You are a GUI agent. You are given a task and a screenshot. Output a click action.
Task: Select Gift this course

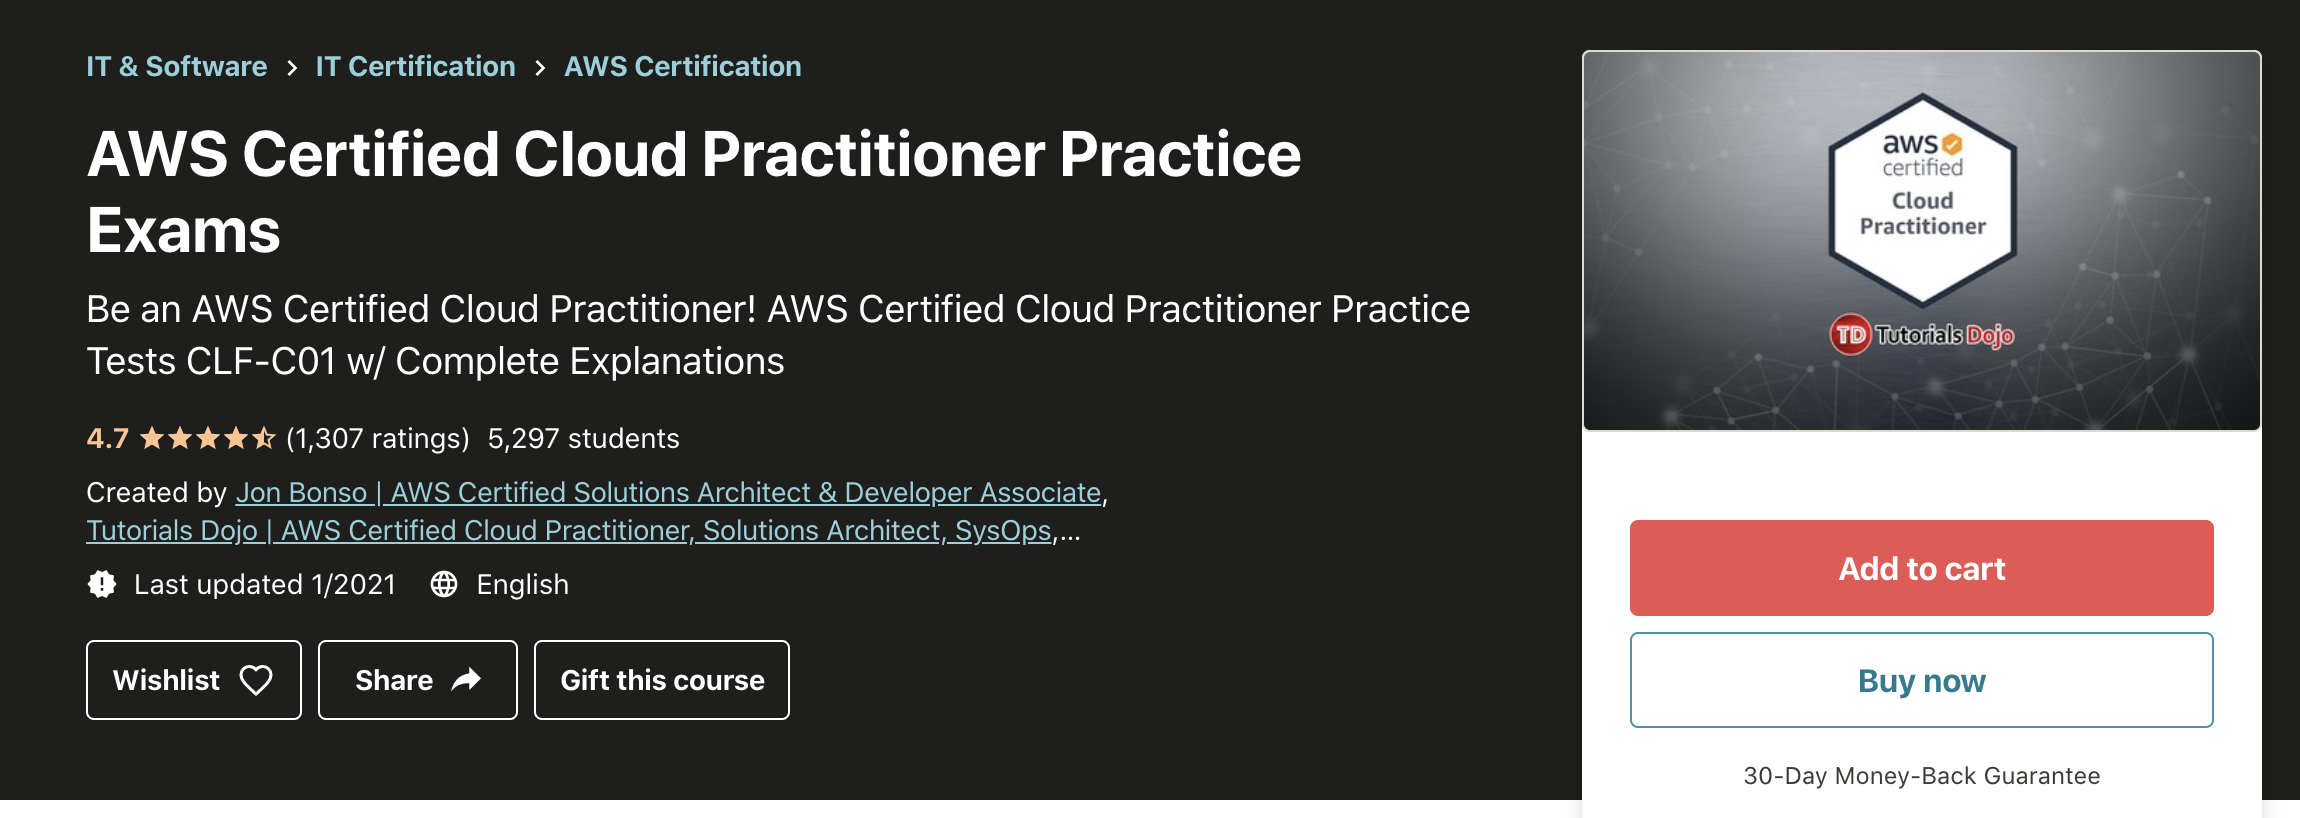(662, 680)
